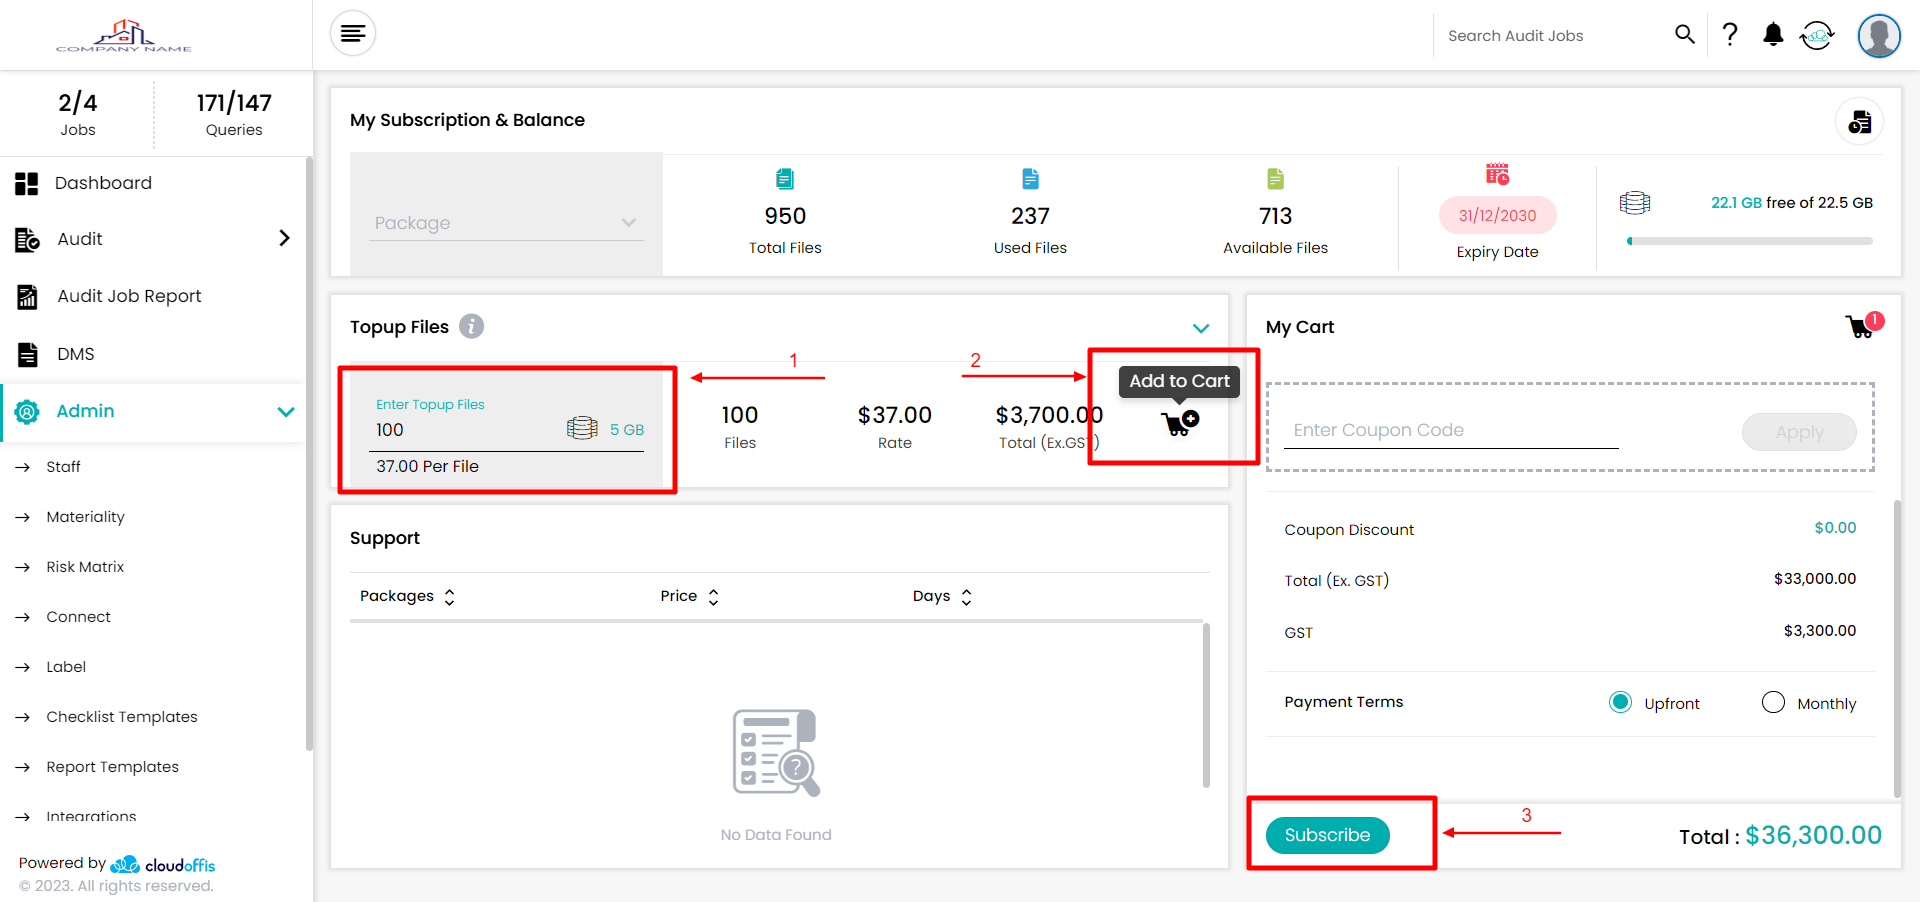
Task: Click the Coupon Discount $0.00 value
Action: tap(1835, 528)
